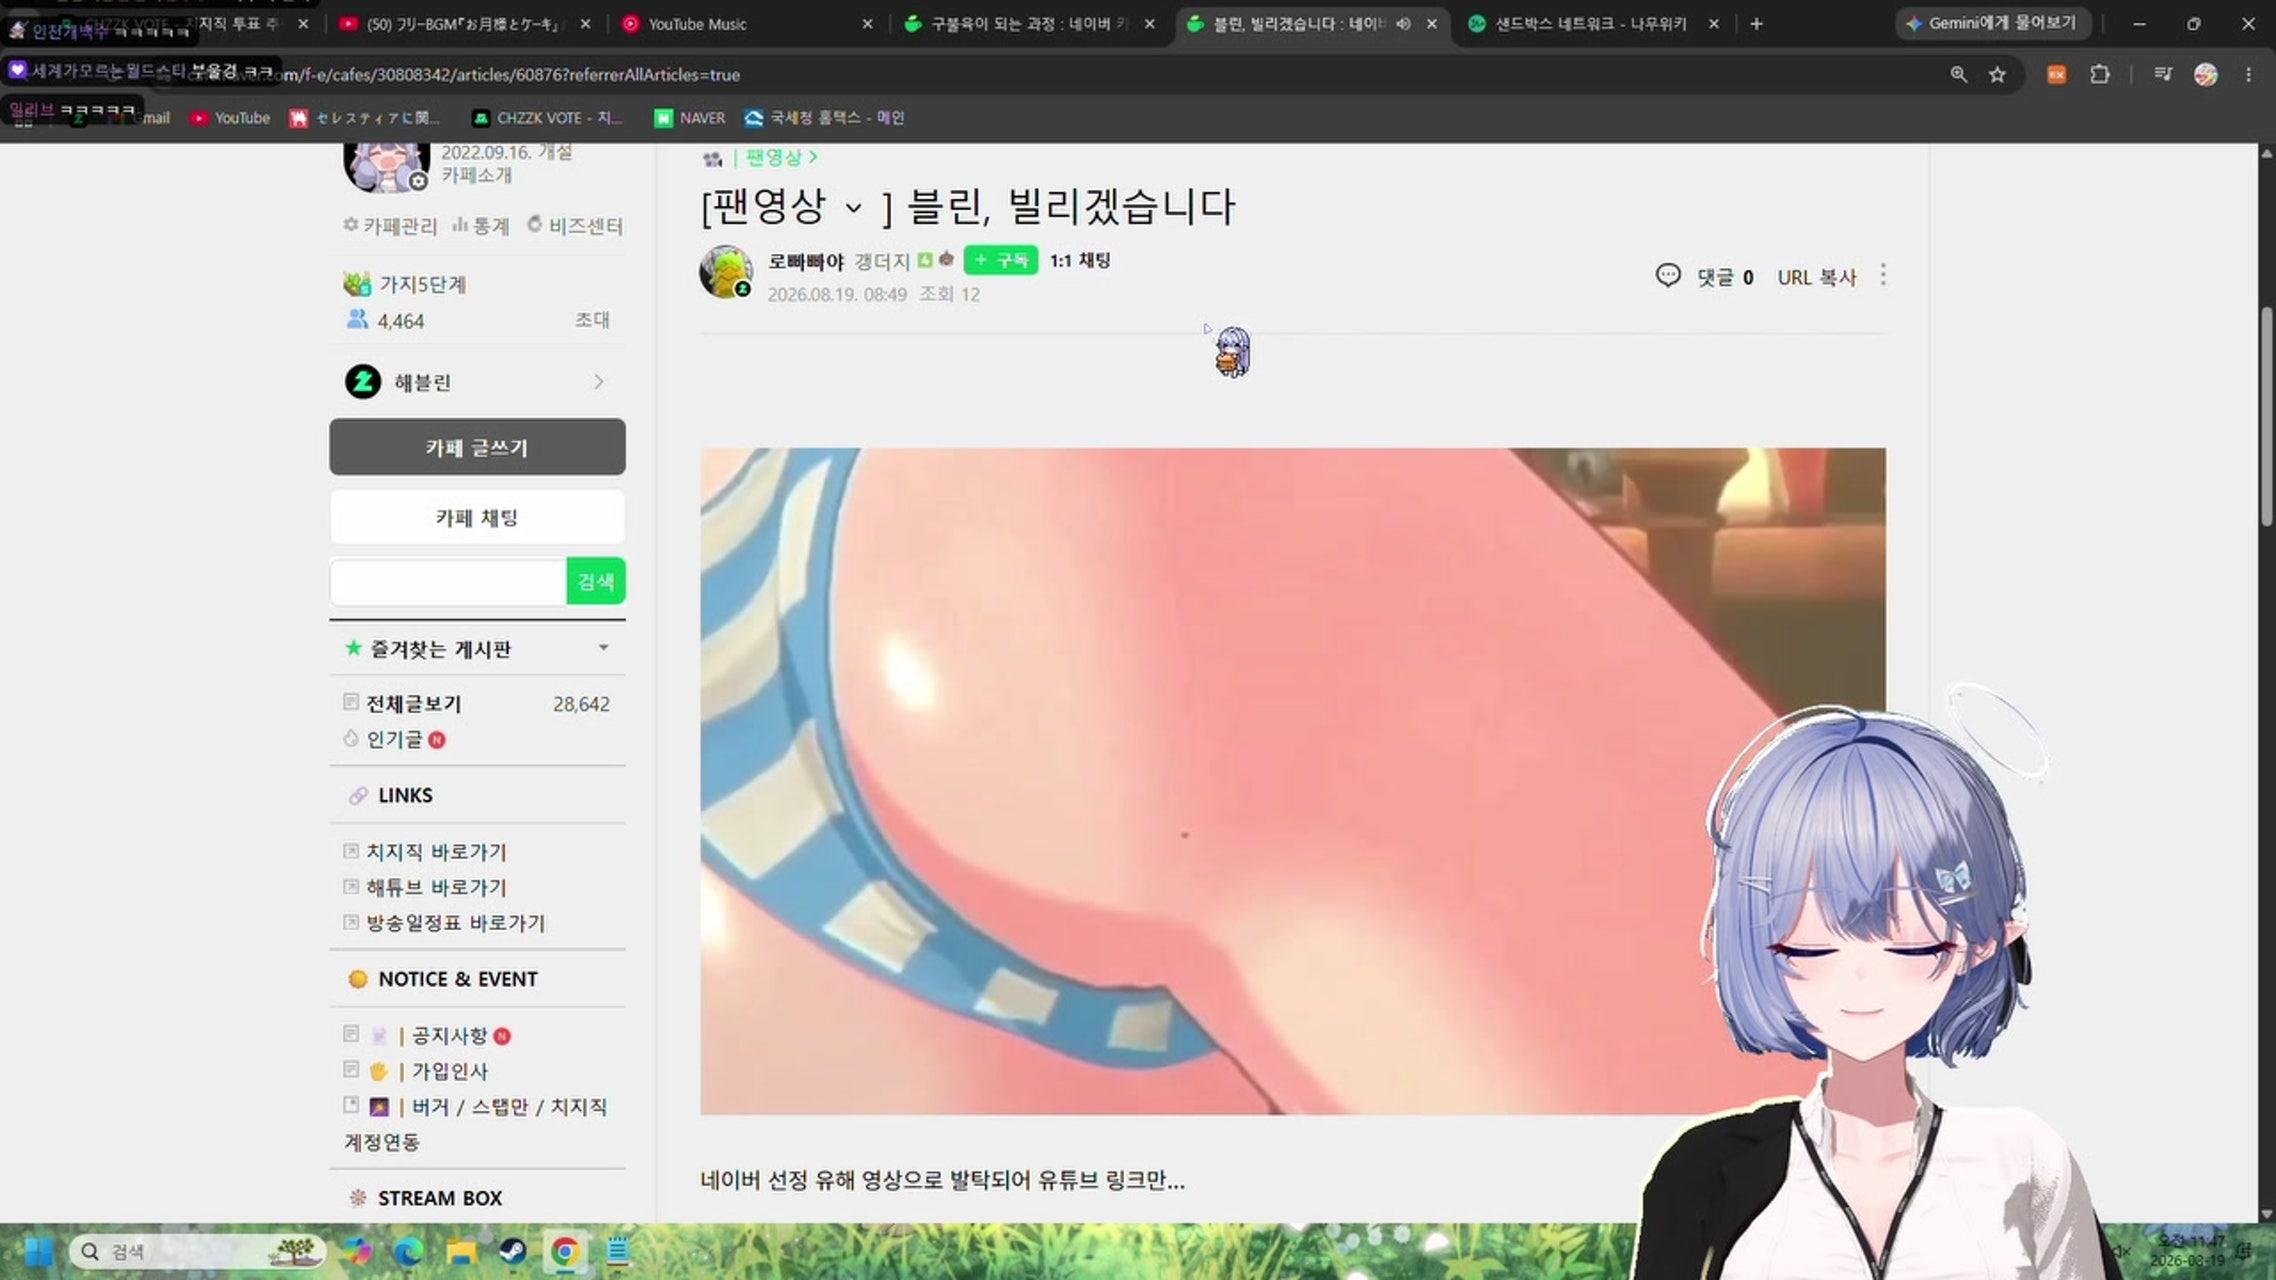This screenshot has width=2276, height=1280.
Task: Open Steam from the taskbar
Action: (513, 1251)
